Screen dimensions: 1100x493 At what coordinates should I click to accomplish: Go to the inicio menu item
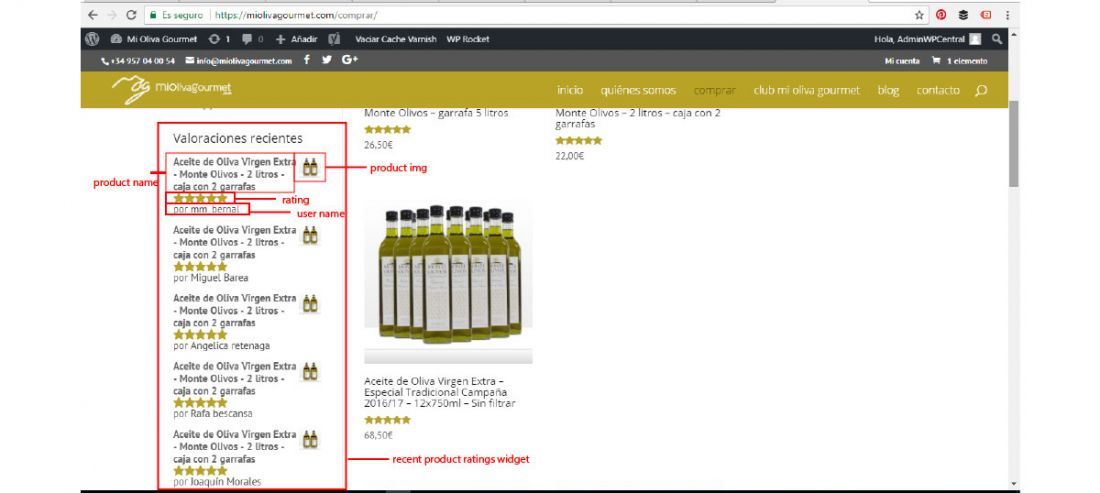click(570, 90)
